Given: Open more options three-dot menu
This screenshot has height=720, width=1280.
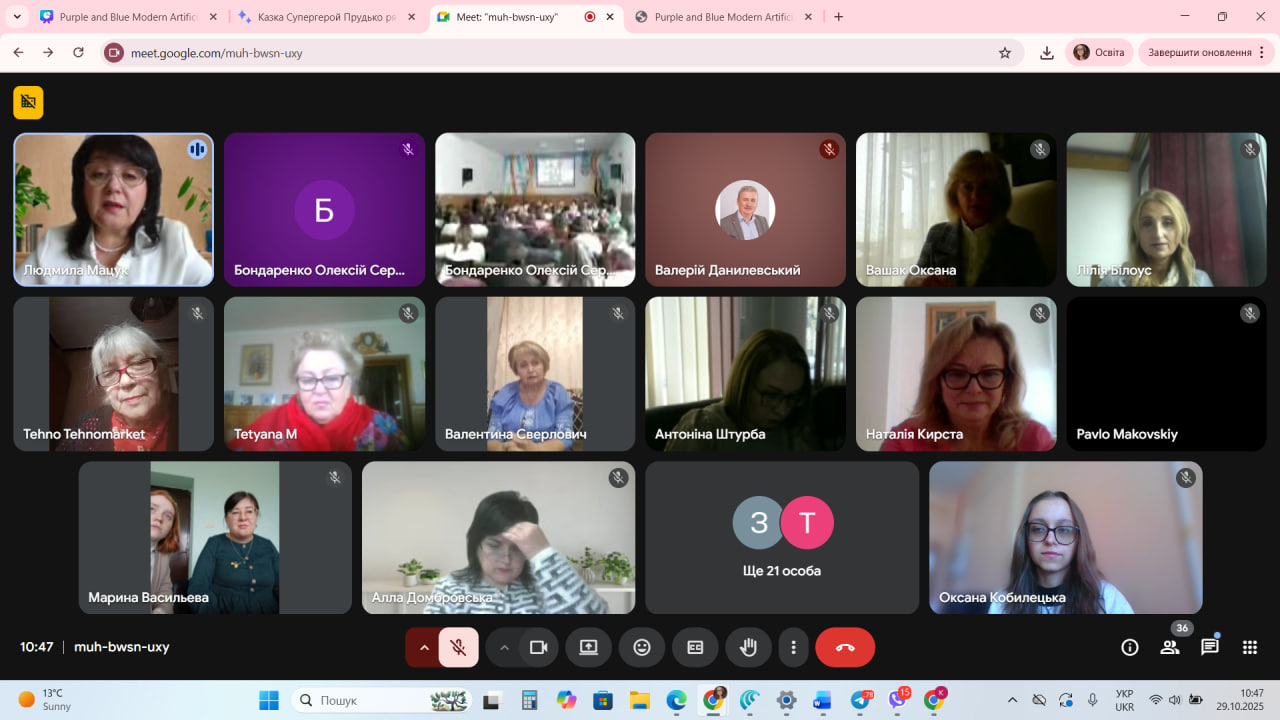Looking at the screenshot, I should [x=793, y=647].
